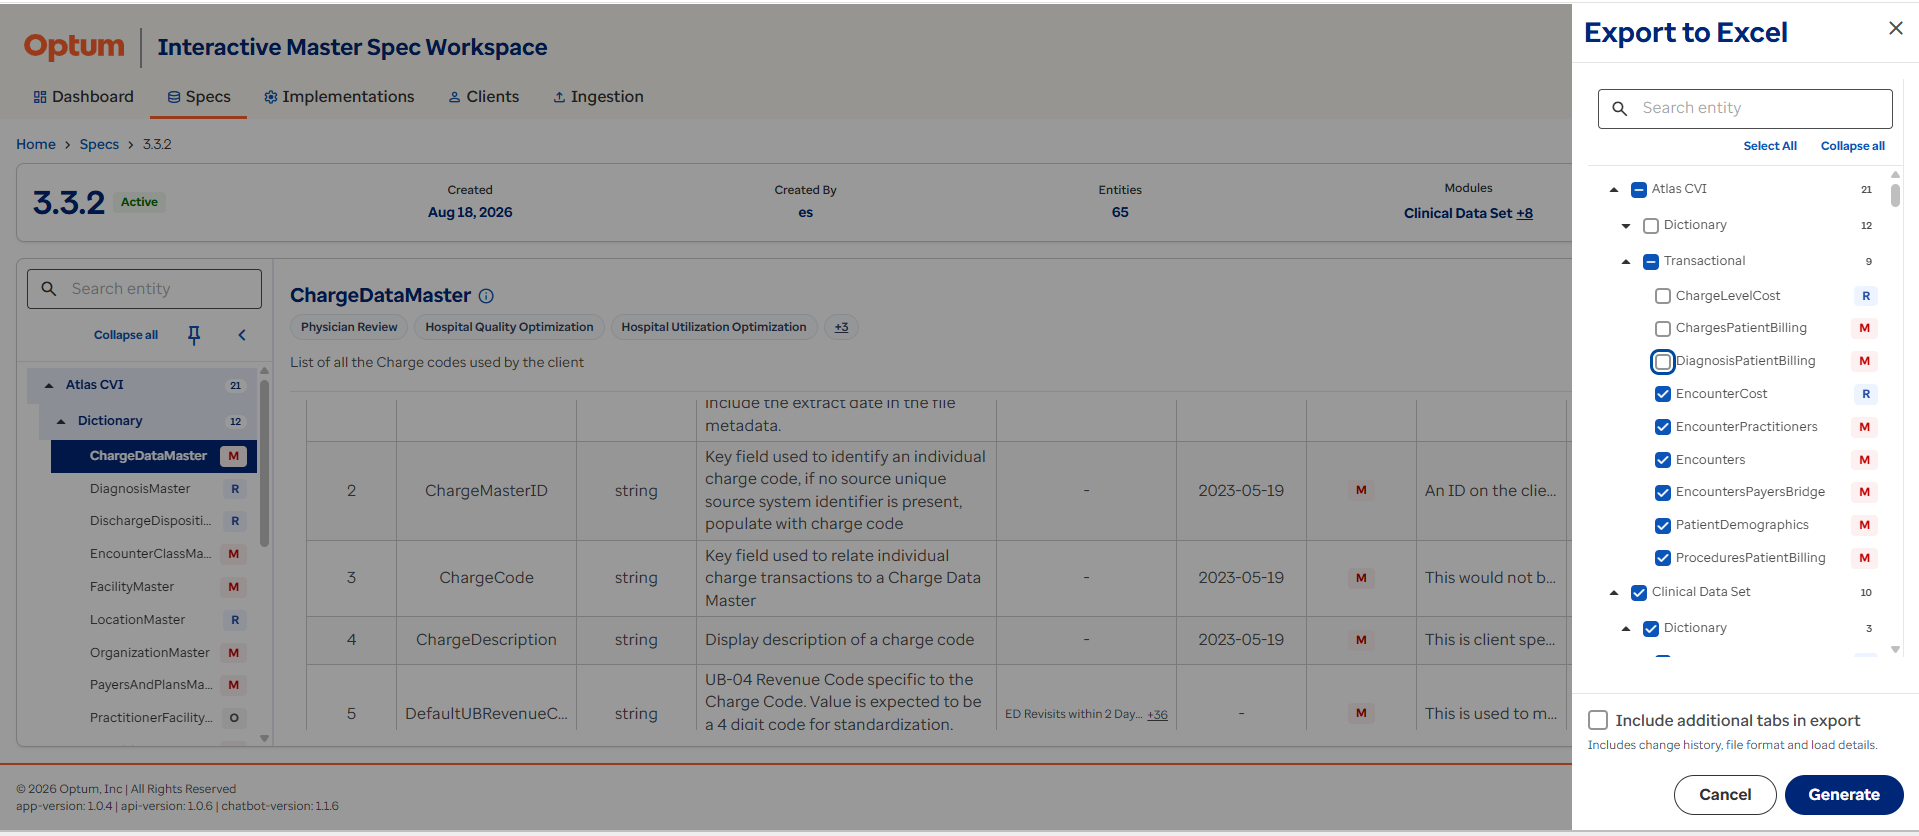Screen dimensions: 1919x836
Task: Check the ChargeLevelCost checkbox
Action: pos(1663,296)
